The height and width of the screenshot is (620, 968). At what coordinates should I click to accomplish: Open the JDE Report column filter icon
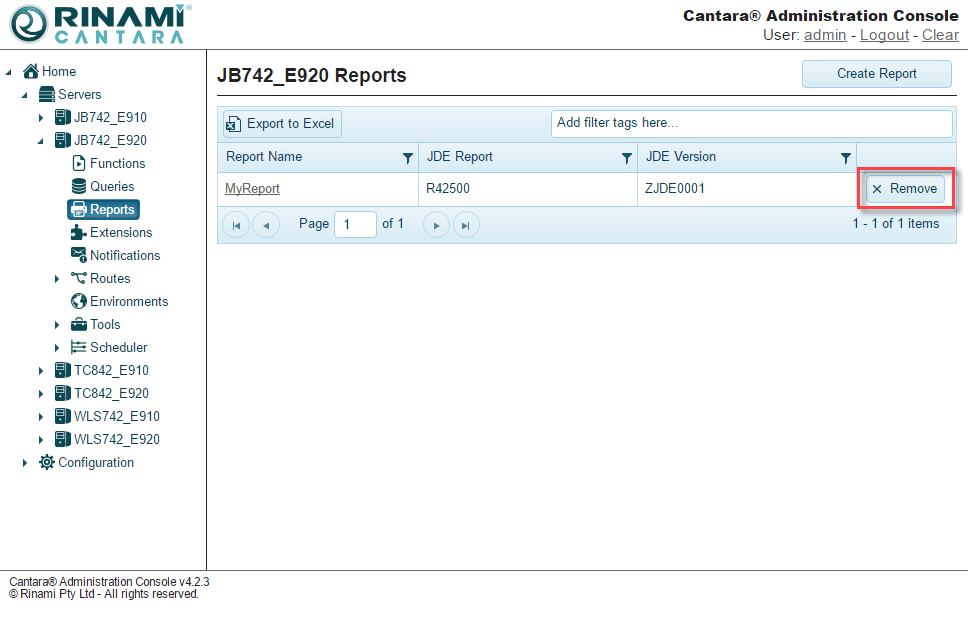[627, 158]
